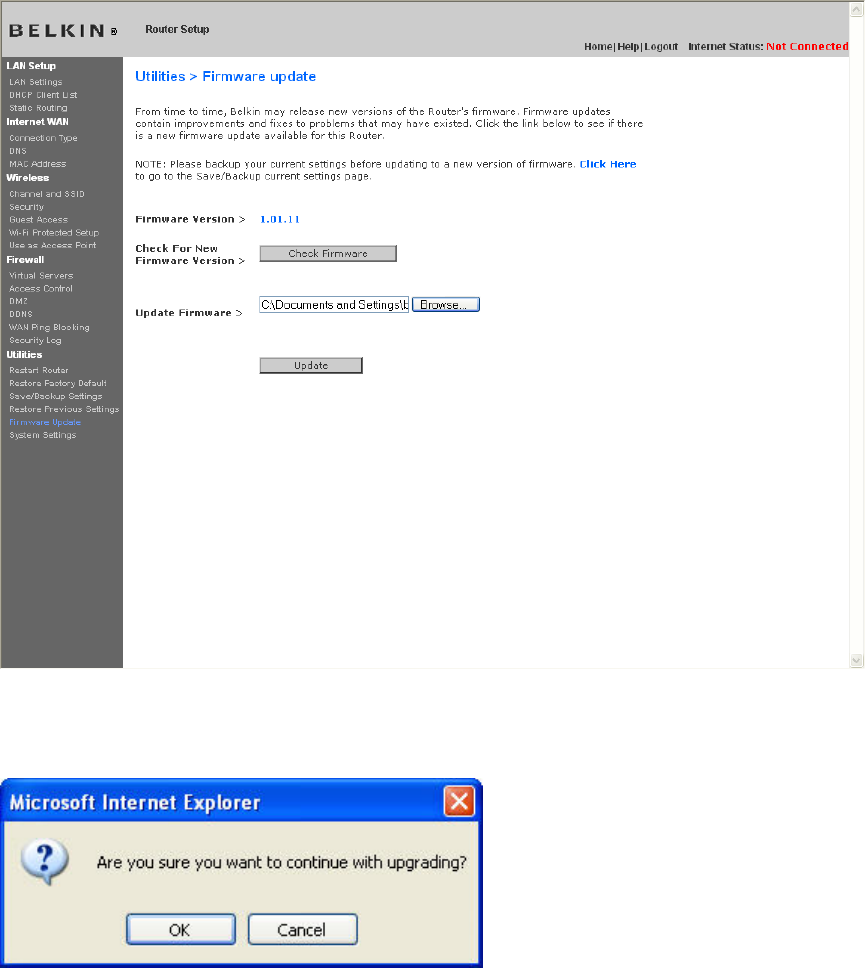Click the Utilities sidebar heading

click(x=24, y=355)
